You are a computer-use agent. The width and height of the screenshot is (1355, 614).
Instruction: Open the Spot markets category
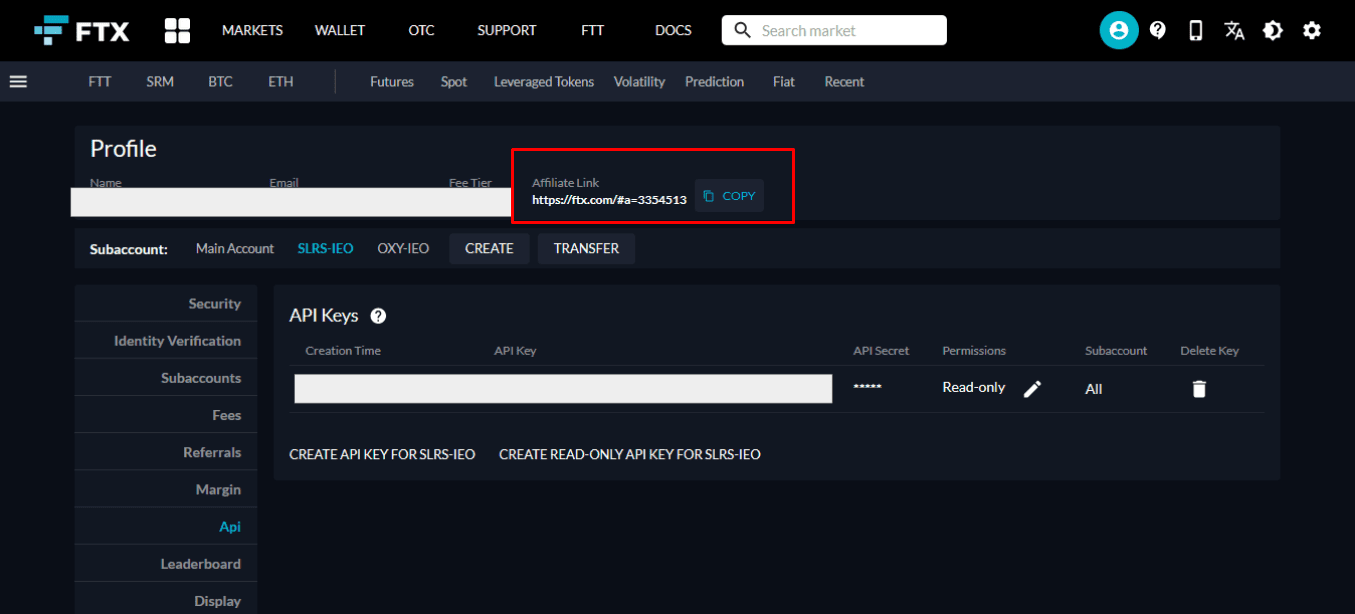coord(454,82)
